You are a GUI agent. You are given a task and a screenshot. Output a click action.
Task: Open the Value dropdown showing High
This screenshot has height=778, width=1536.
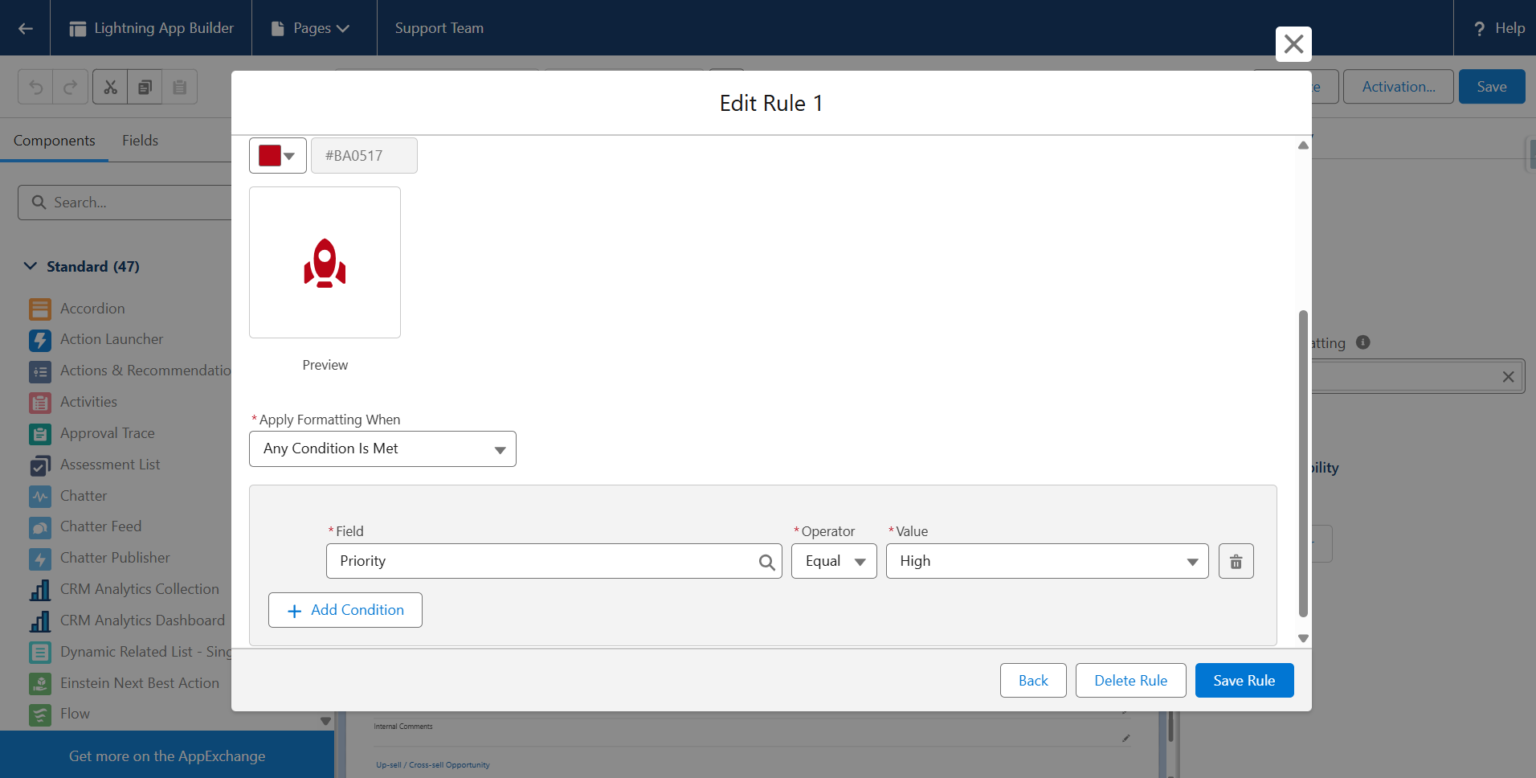[x=1046, y=561]
